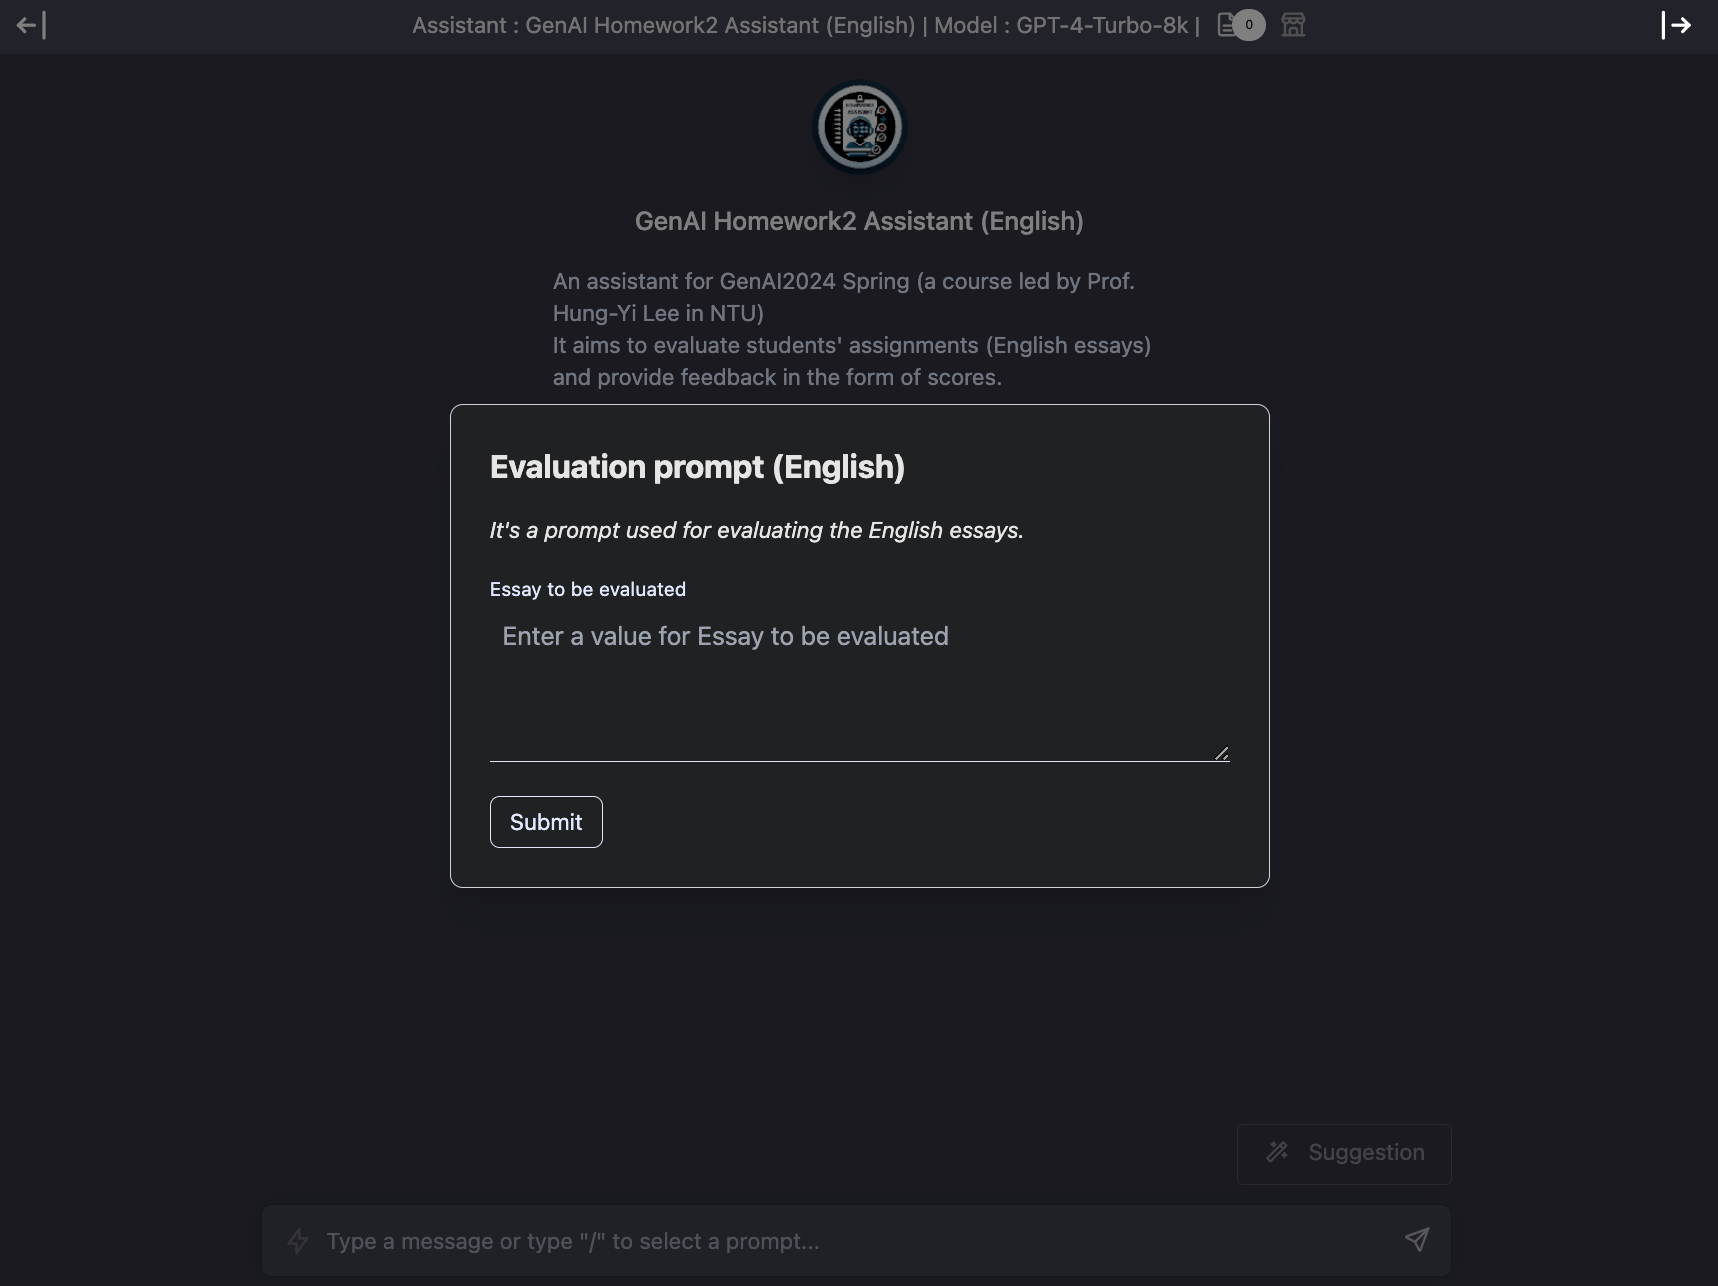Open the assistant store icon in the header

[x=1293, y=25]
